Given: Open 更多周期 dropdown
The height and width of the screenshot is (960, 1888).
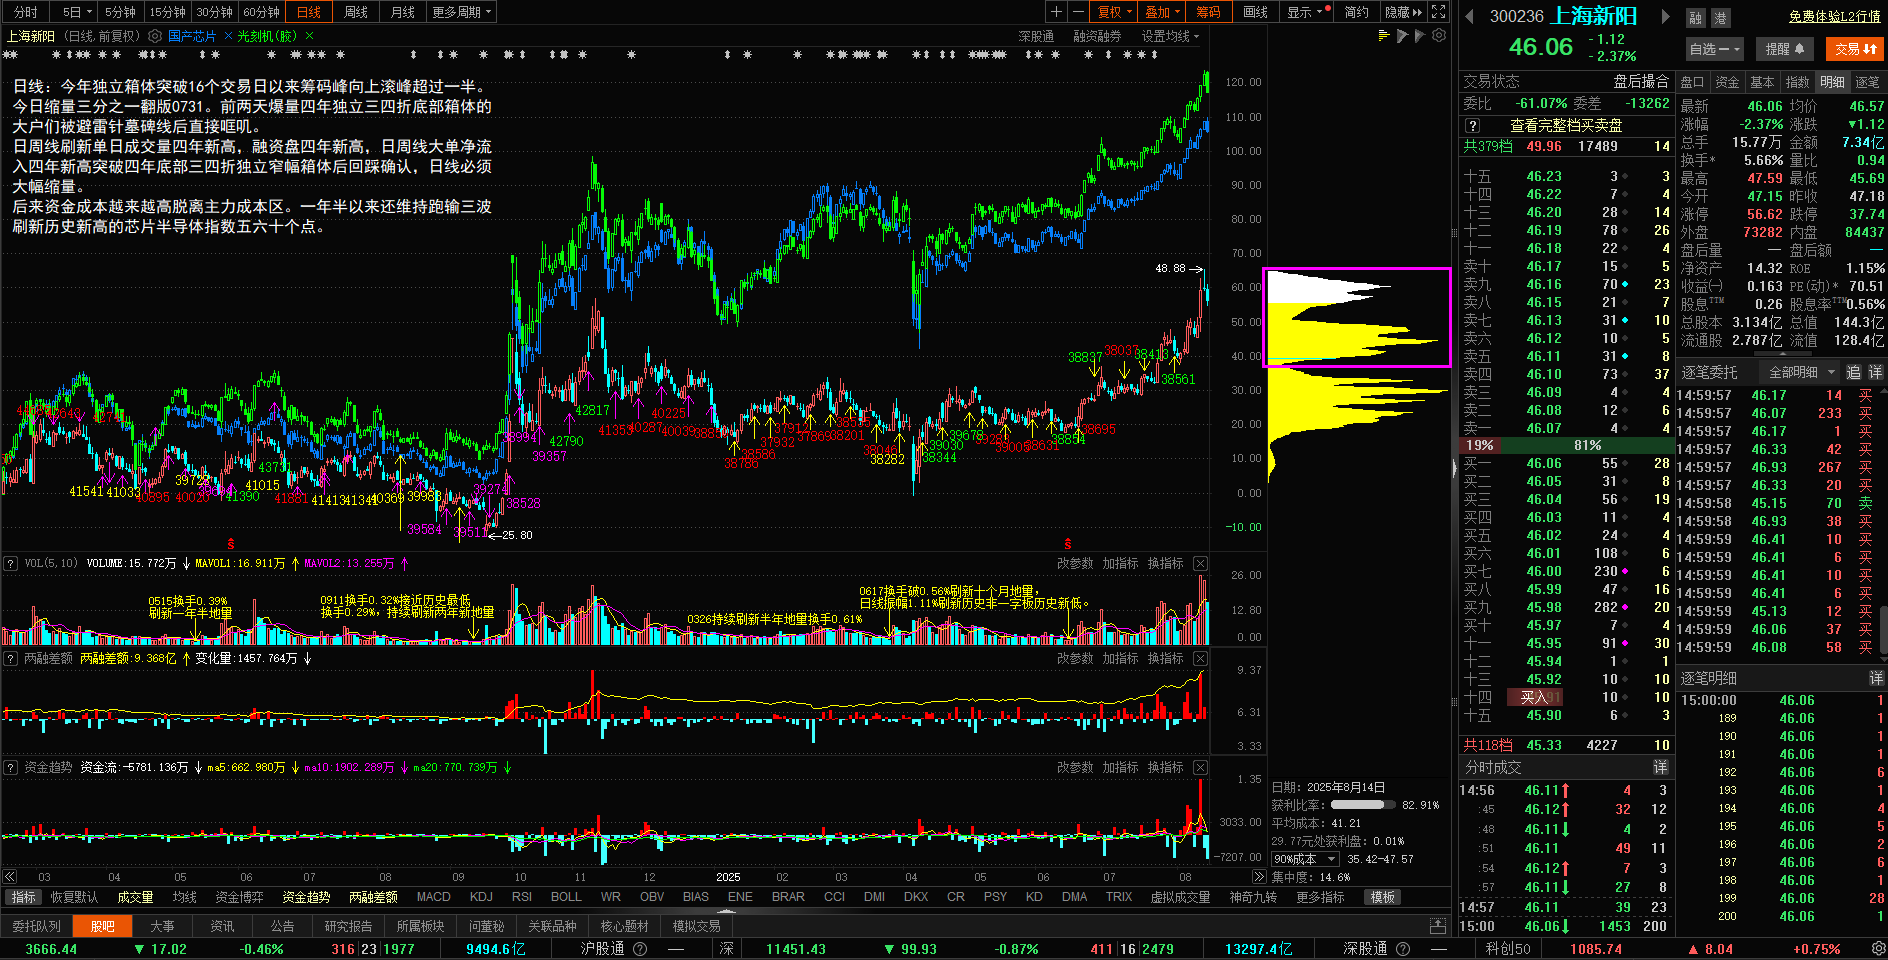Looking at the screenshot, I should coord(461,12).
